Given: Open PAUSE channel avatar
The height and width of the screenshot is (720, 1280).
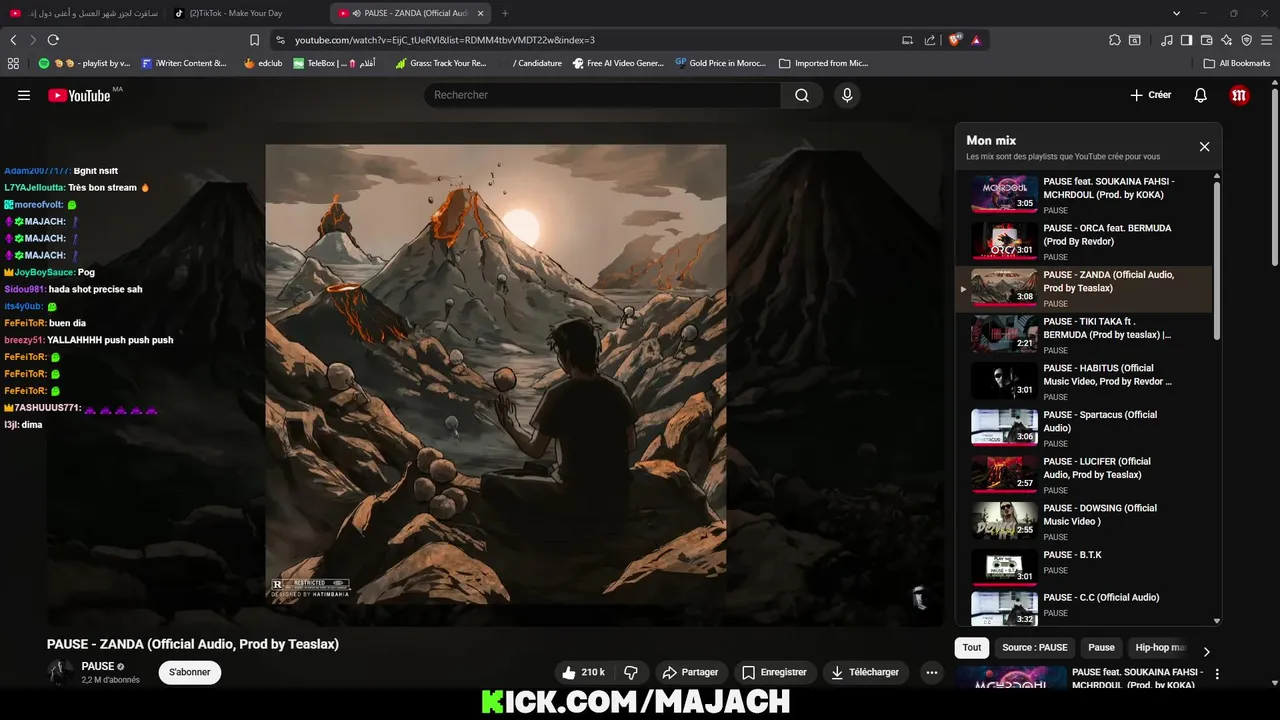Looking at the screenshot, I should coord(61,672).
